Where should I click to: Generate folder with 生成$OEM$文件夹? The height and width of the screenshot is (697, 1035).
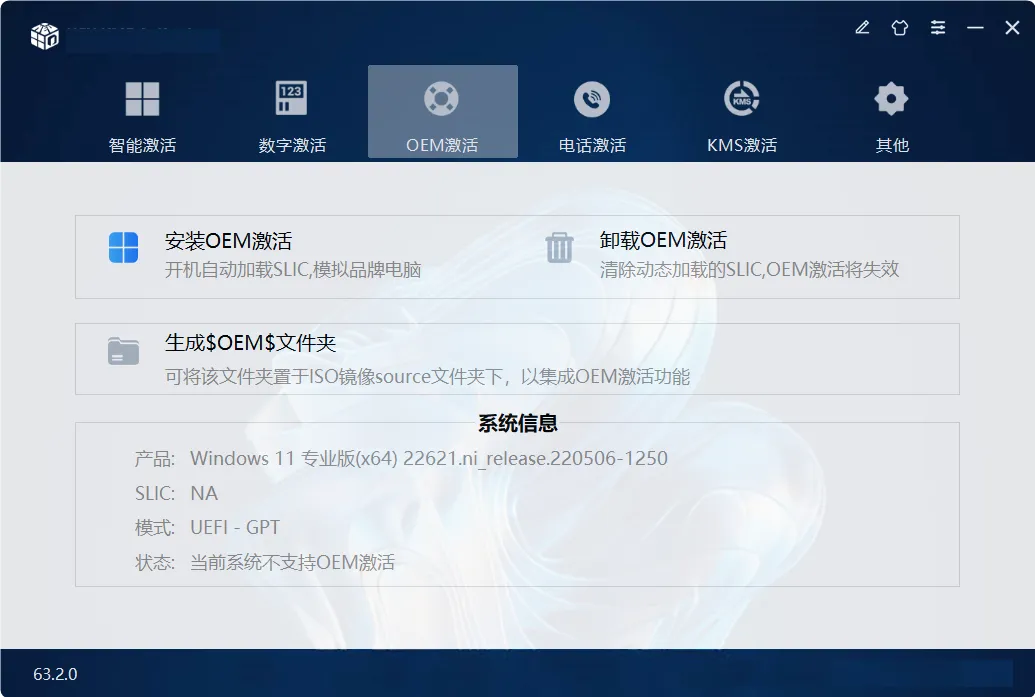coord(250,343)
